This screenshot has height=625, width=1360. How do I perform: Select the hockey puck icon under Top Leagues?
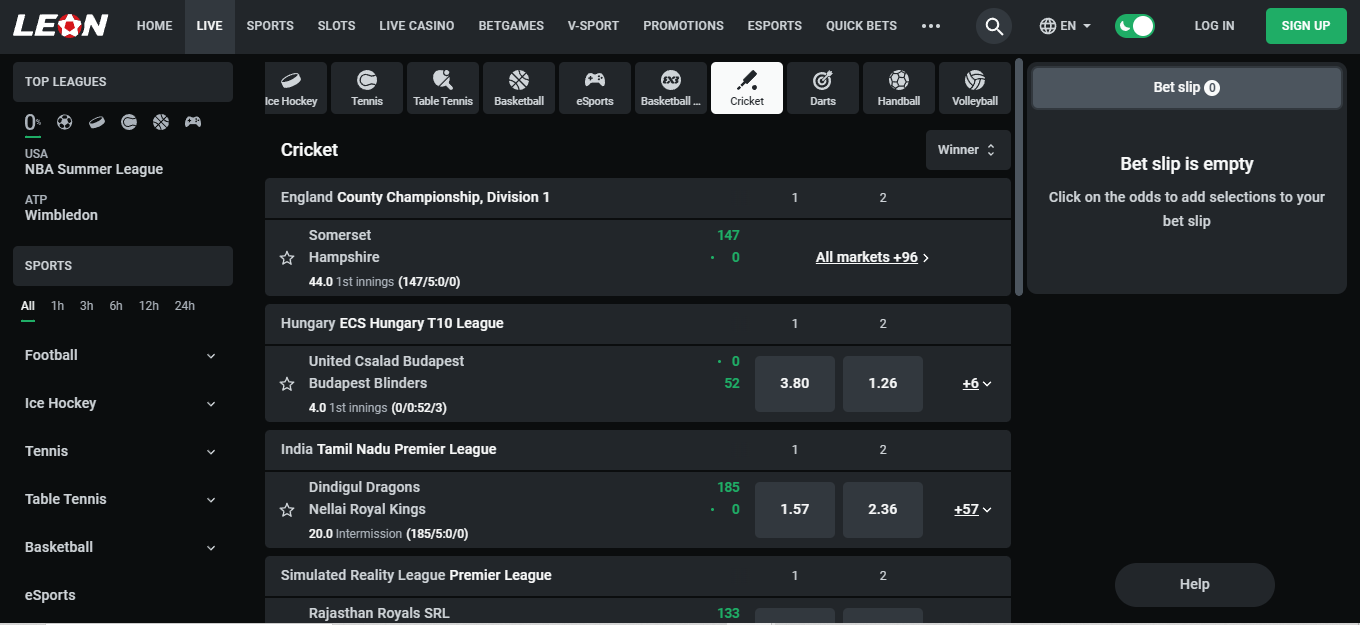[x=97, y=122]
